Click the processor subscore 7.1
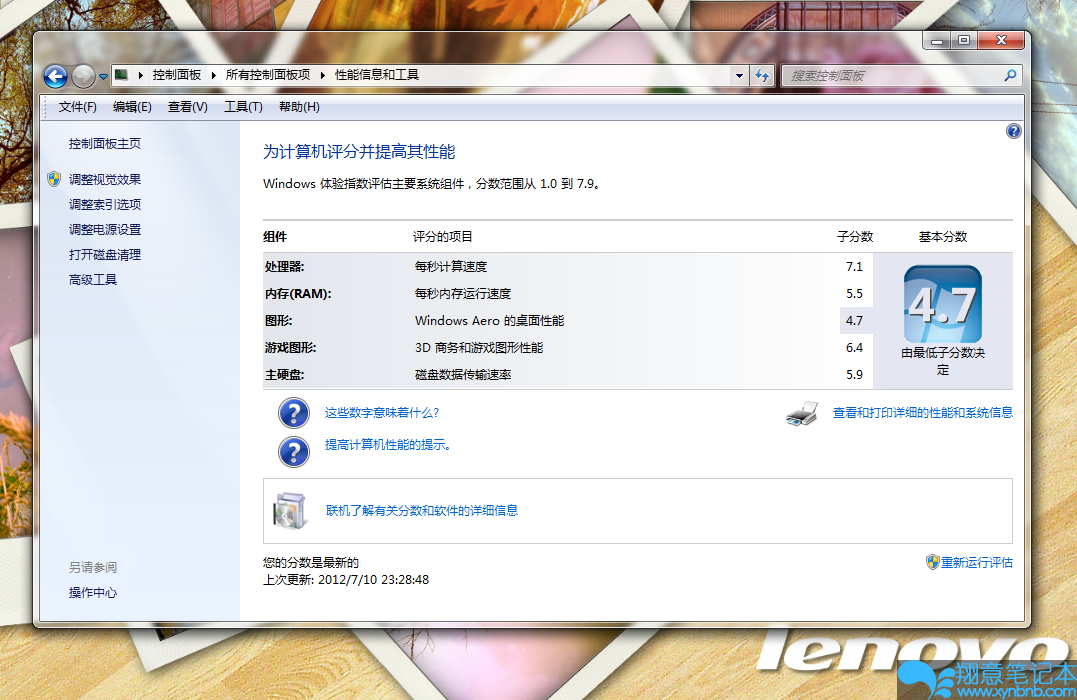Image resolution: width=1077 pixels, height=700 pixels. coord(854,267)
